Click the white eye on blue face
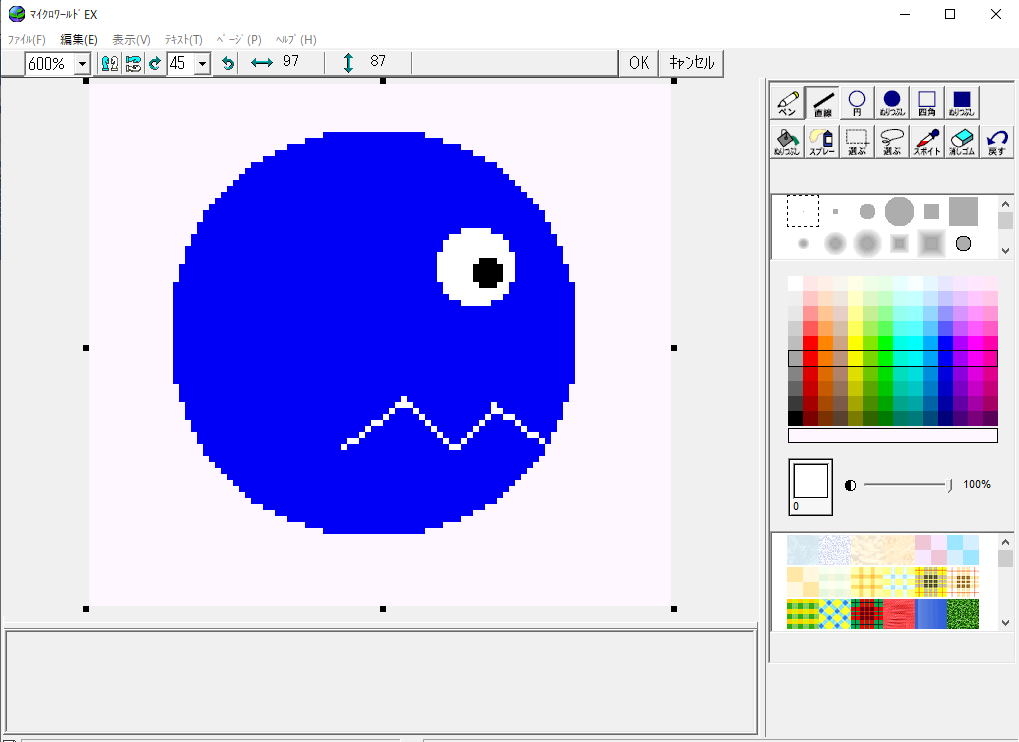1019x742 pixels. click(x=476, y=266)
